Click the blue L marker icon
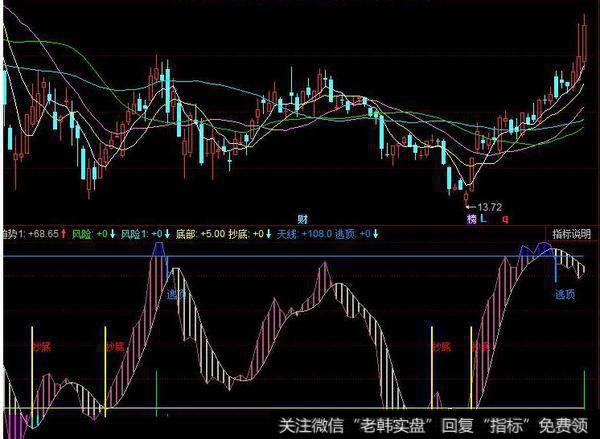600x439 pixels. tap(484, 217)
